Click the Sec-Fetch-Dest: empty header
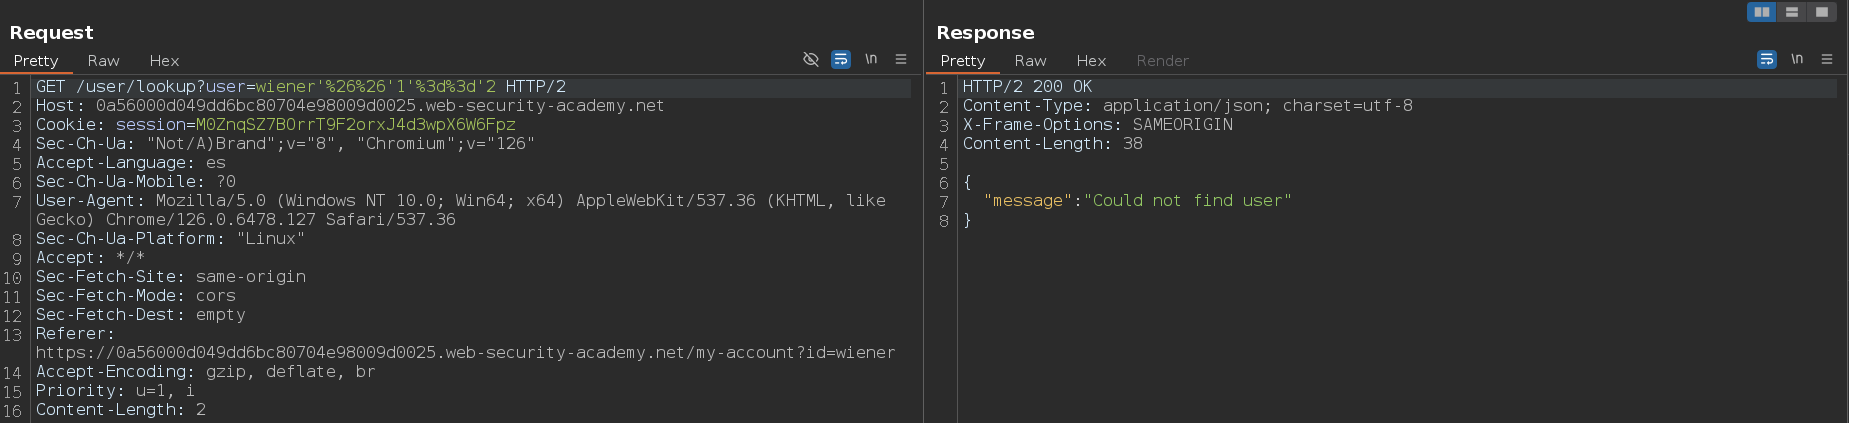1849x423 pixels. pyautogui.click(x=141, y=315)
